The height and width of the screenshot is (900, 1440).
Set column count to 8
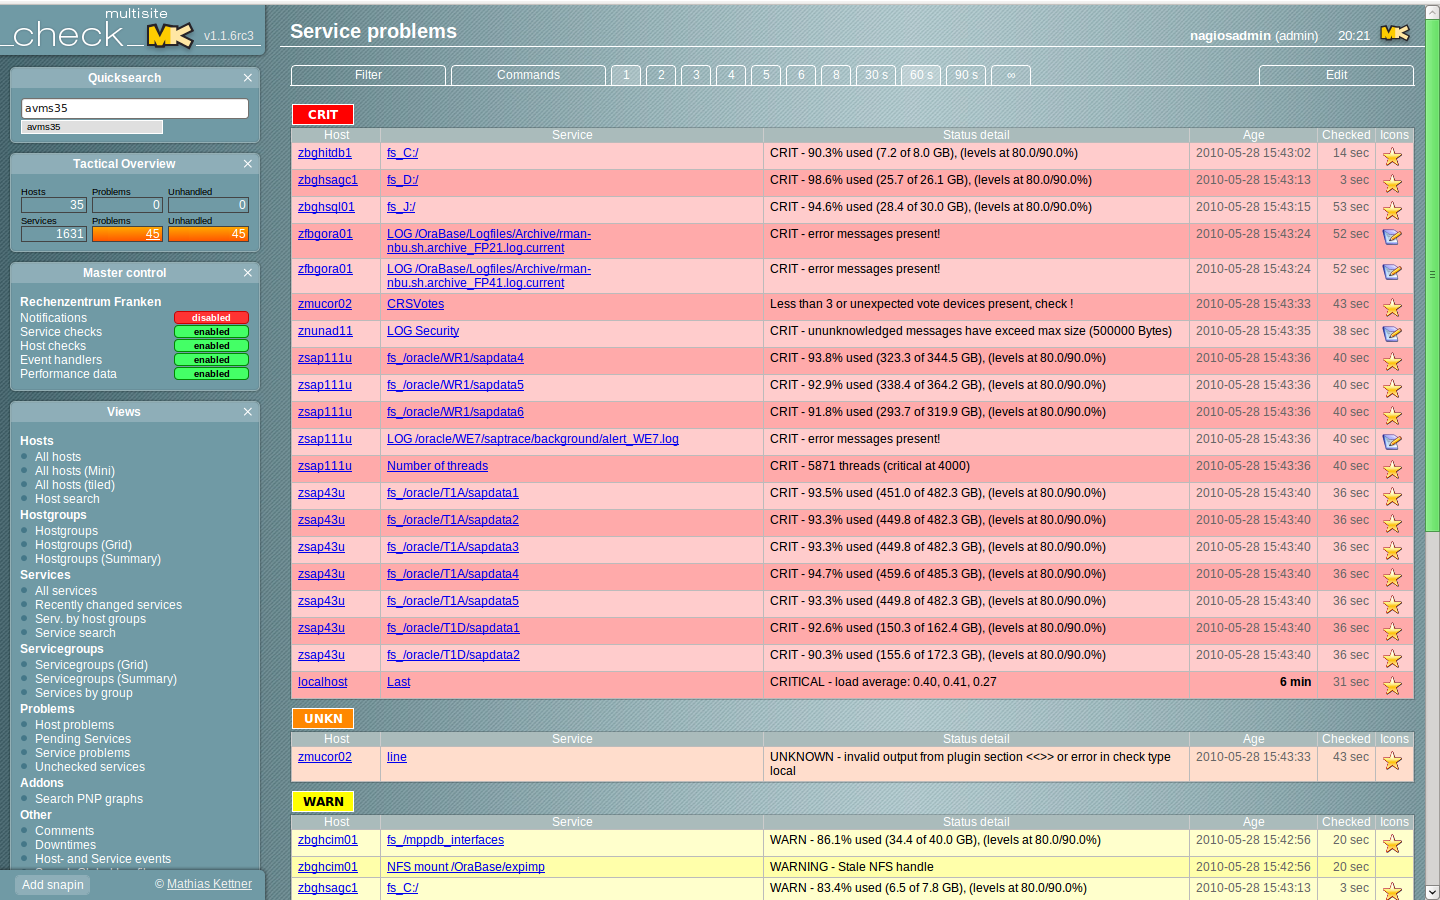point(836,75)
